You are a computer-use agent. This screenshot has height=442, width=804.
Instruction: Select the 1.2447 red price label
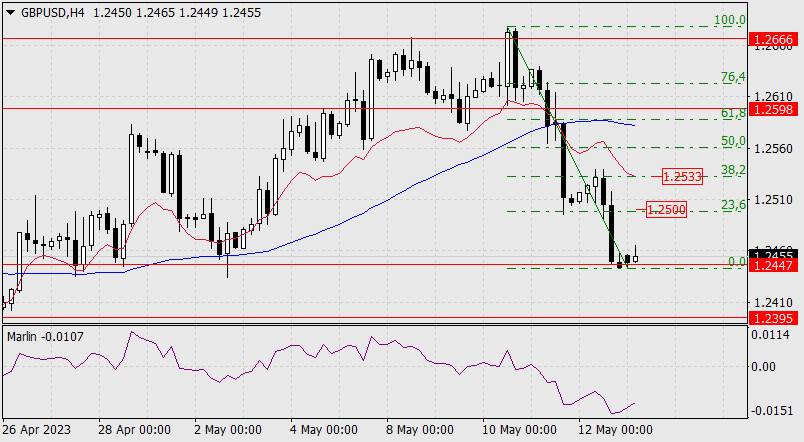(x=774, y=265)
